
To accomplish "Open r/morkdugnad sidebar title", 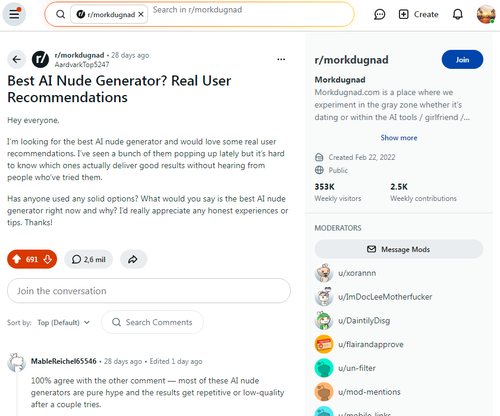I will tap(351, 60).
